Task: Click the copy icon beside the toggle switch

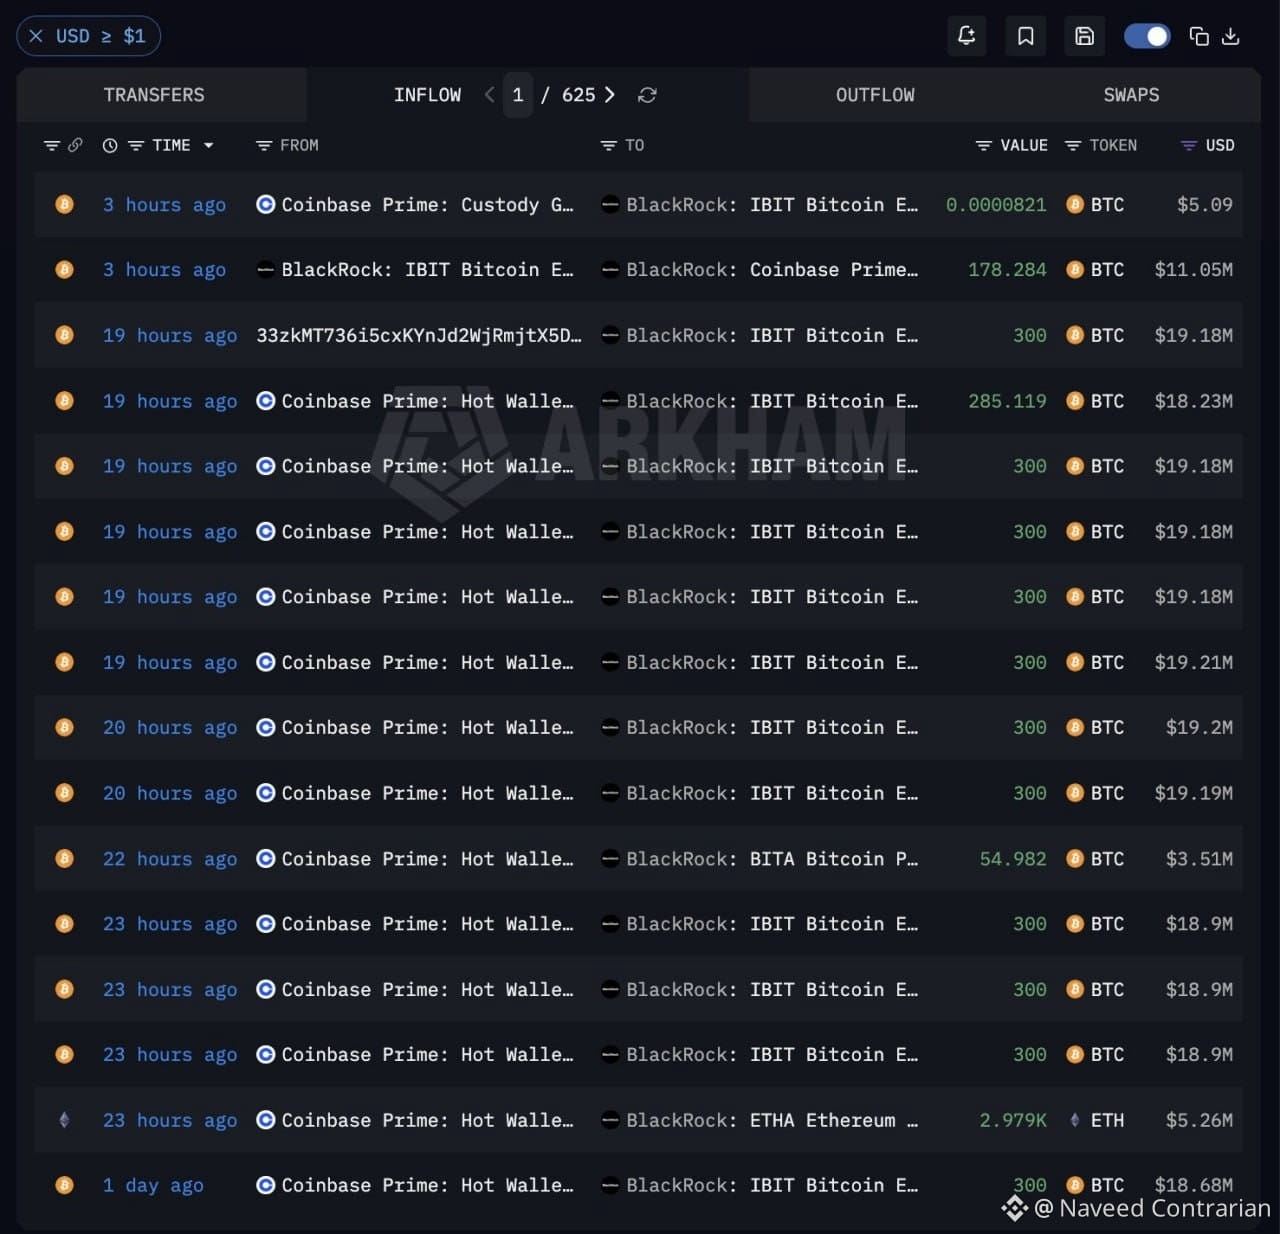Action: pos(1199,36)
